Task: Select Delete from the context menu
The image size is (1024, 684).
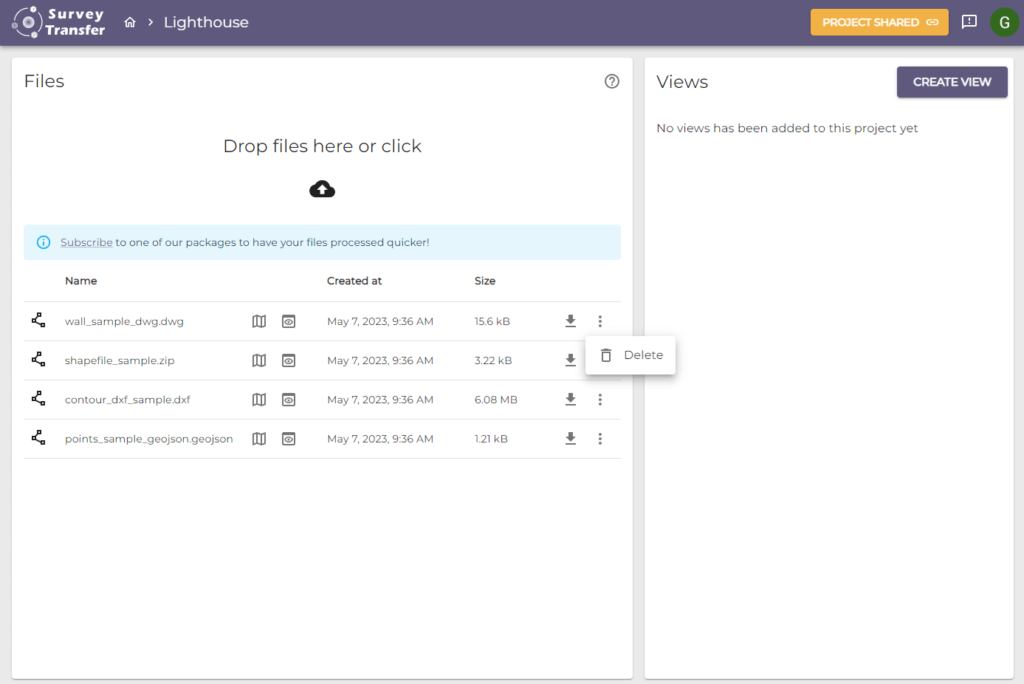Action: click(631, 355)
